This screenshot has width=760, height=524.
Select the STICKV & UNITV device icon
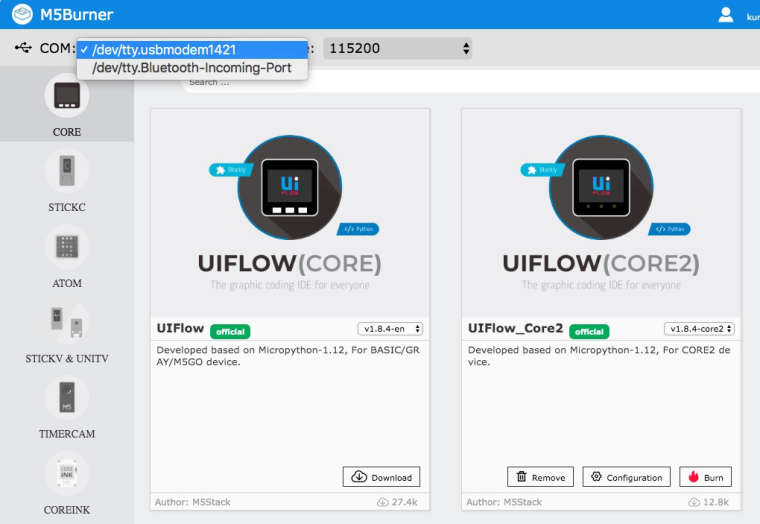coord(67,322)
